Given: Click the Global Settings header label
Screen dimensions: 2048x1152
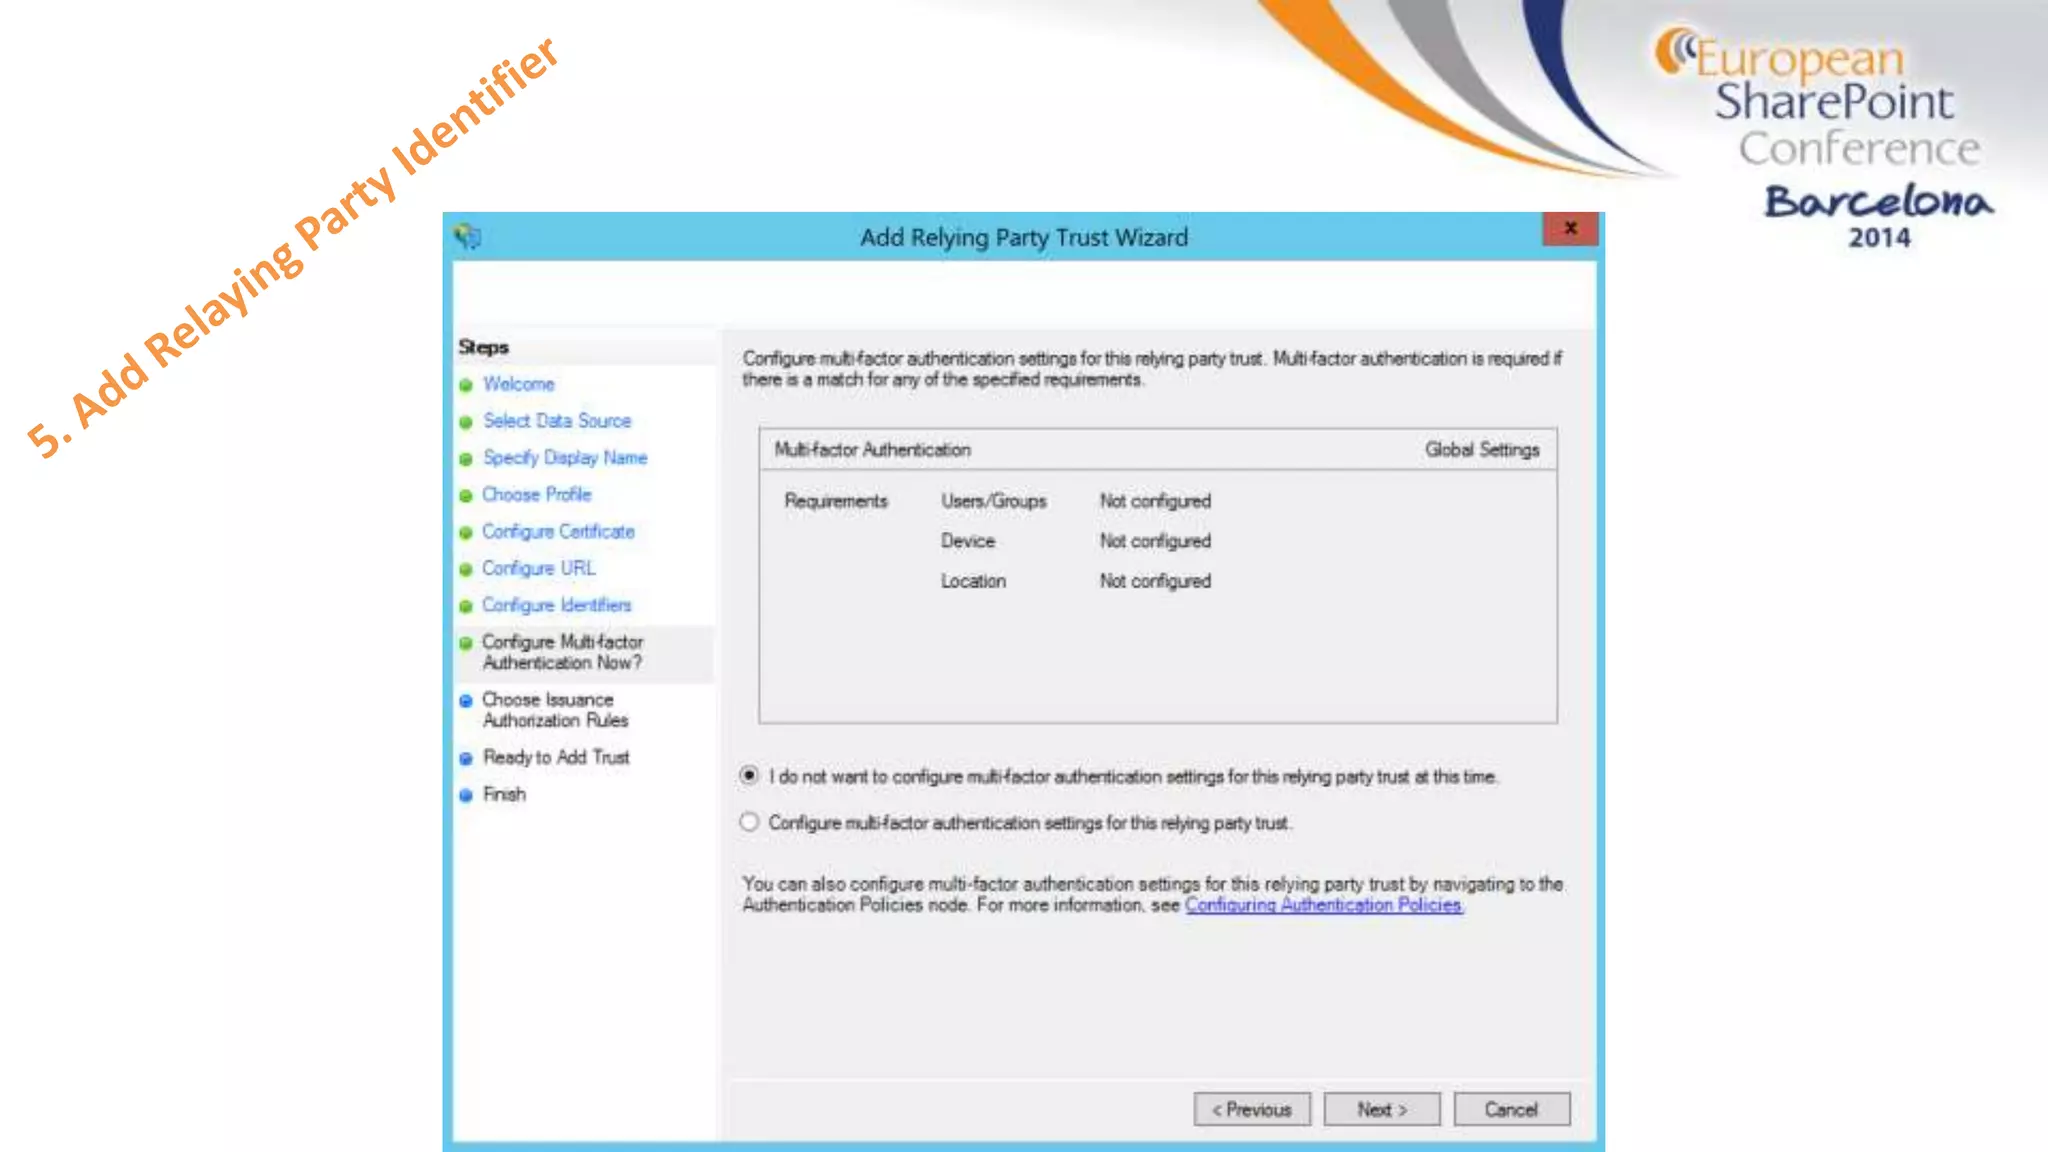Looking at the screenshot, I should pyautogui.click(x=1481, y=450).
